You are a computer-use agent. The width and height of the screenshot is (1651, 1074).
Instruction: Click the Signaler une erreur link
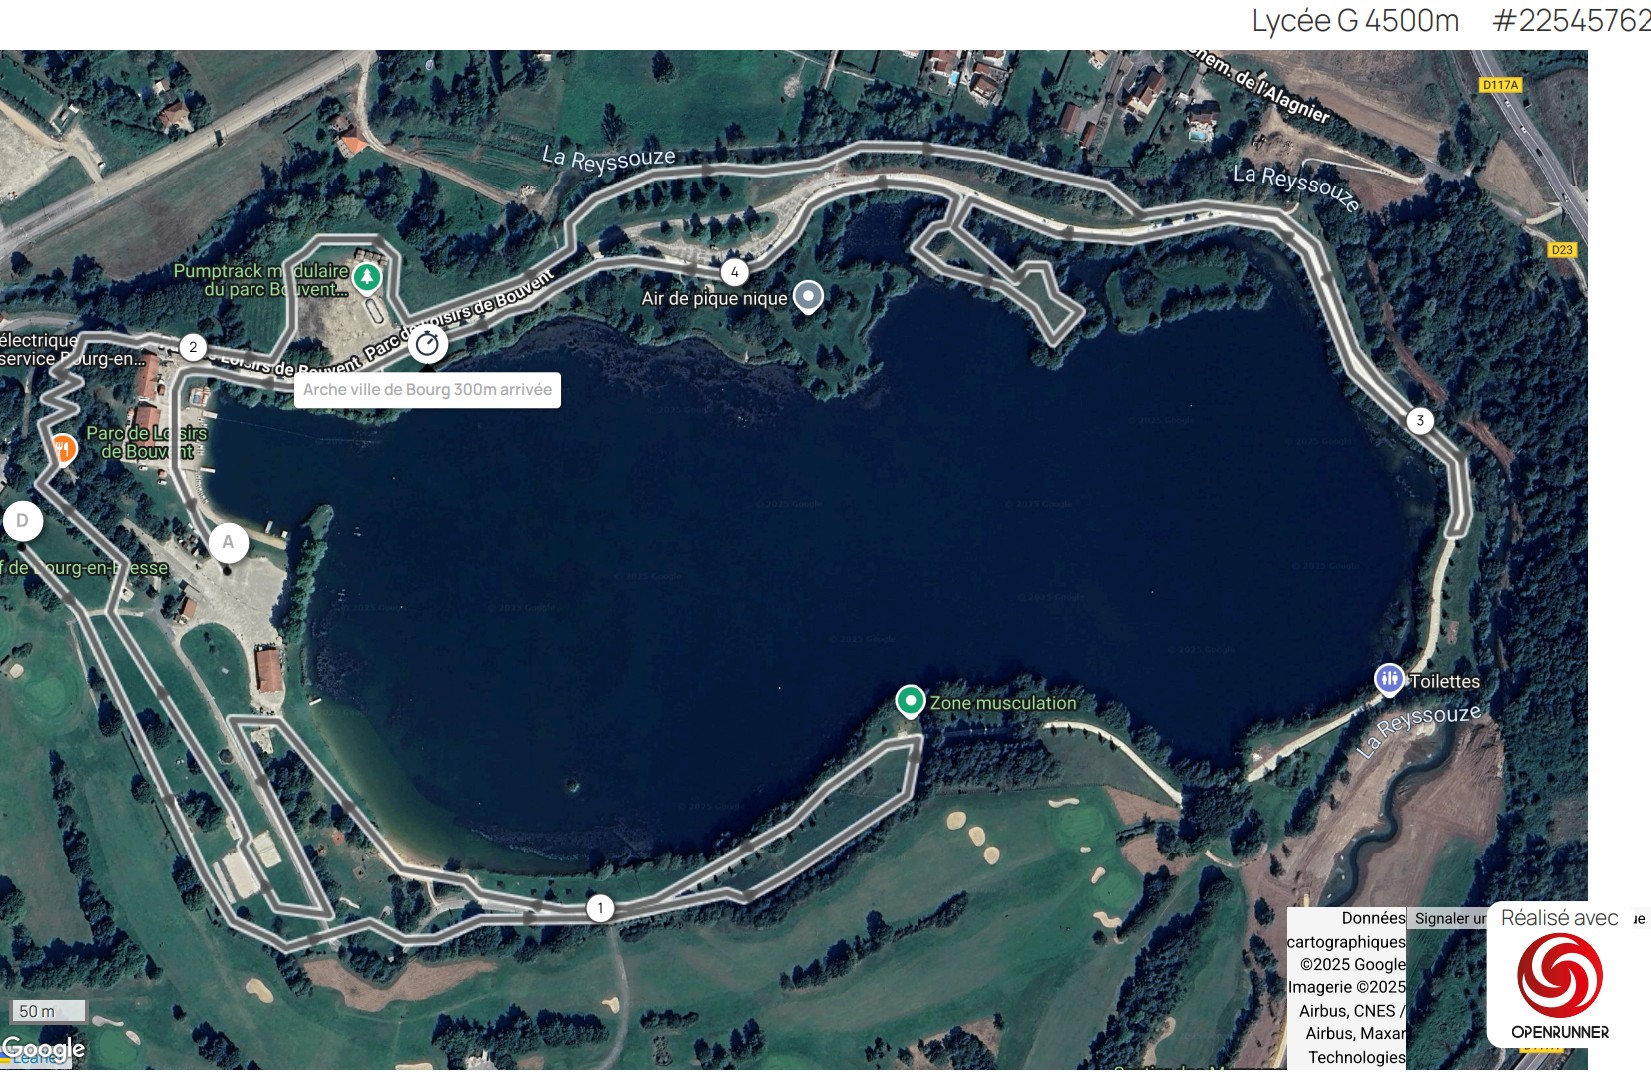[x=1449, y=918]
